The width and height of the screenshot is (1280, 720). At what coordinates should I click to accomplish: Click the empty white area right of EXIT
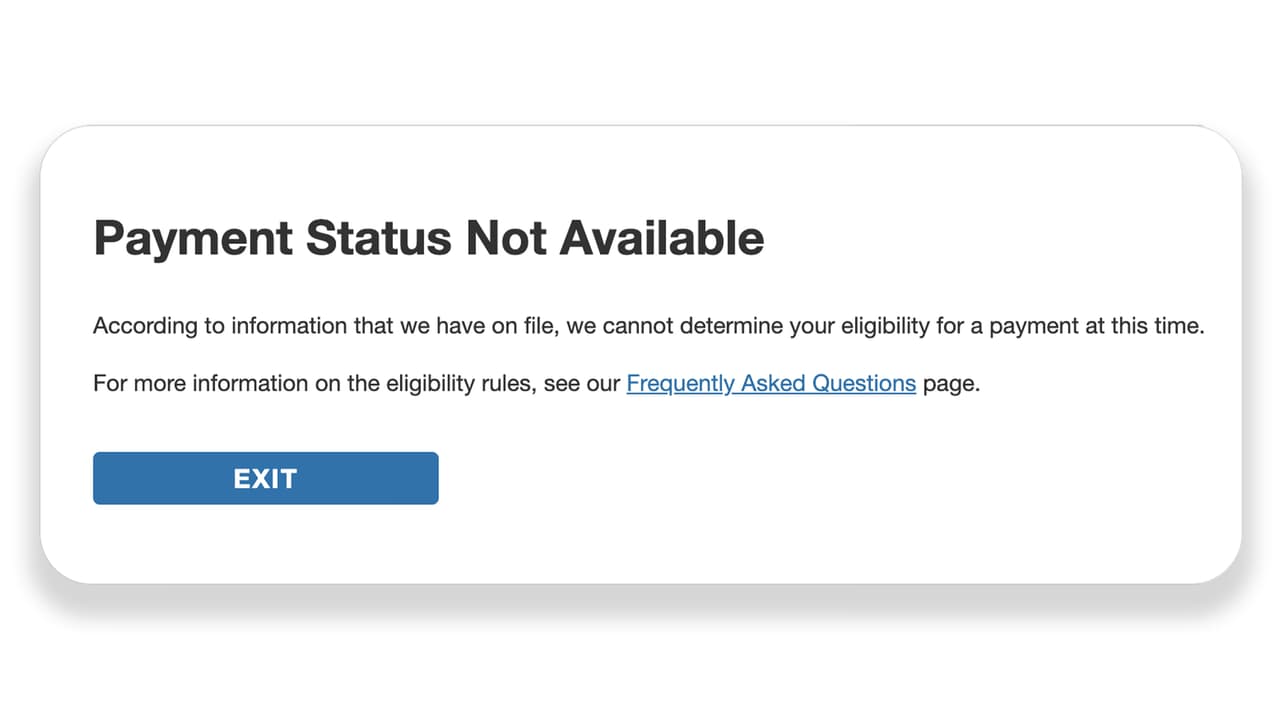click(800, 478)
